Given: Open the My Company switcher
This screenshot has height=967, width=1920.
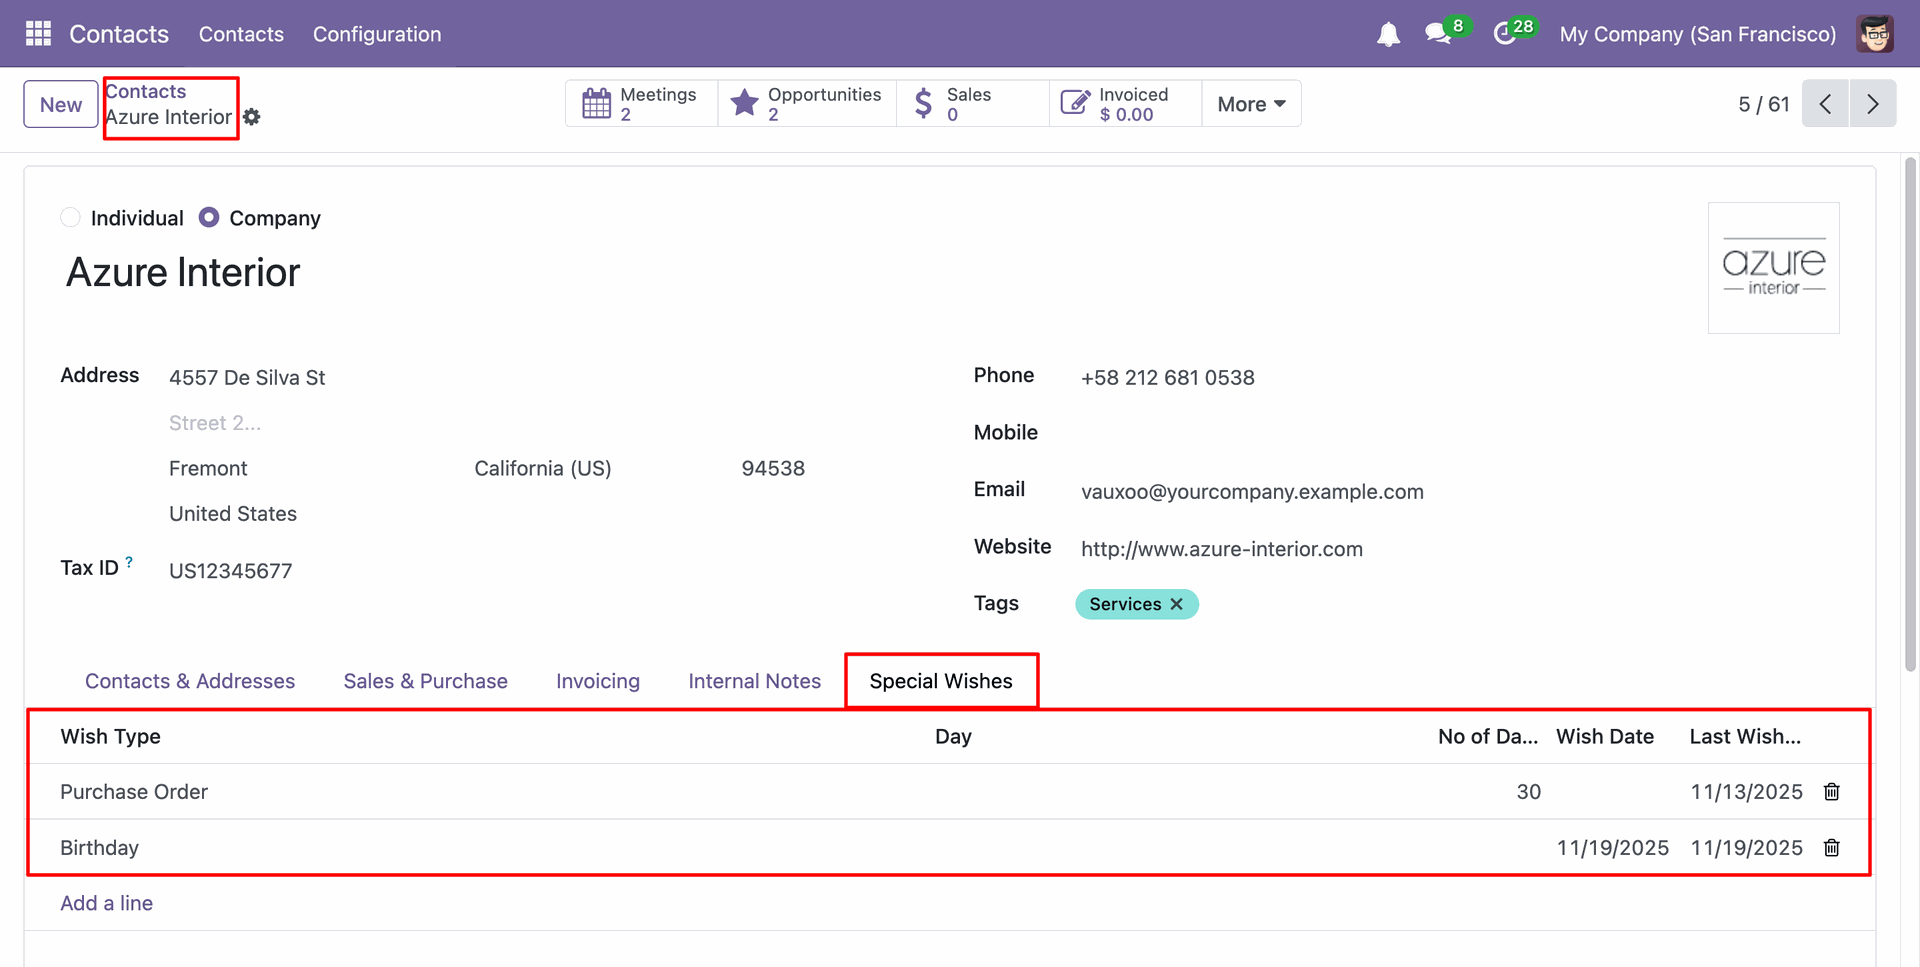Looking at the screenshot, I should 1697,34.
